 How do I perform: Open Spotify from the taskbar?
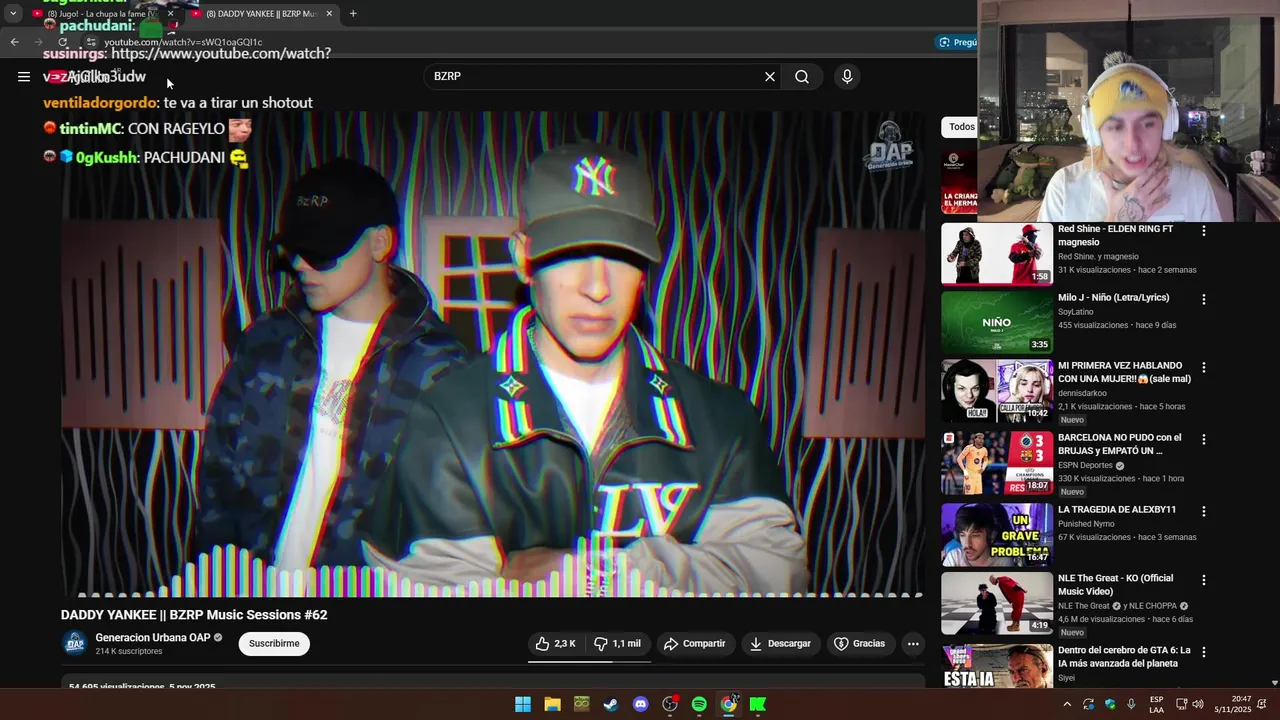pyautogui.click(x=699, y=704)
